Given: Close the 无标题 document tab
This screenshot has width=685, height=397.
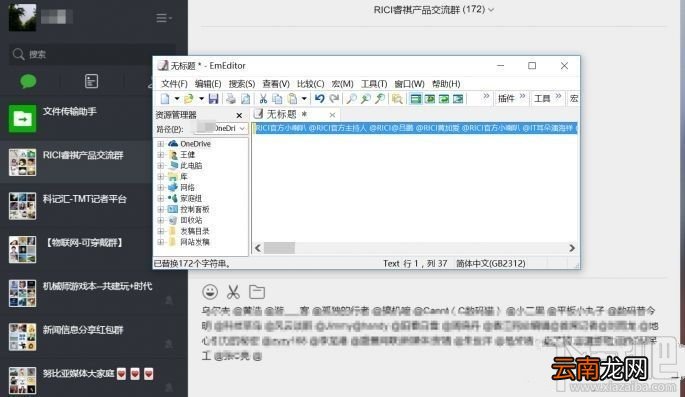Looking at the screenshot, I should coord(332,115).
